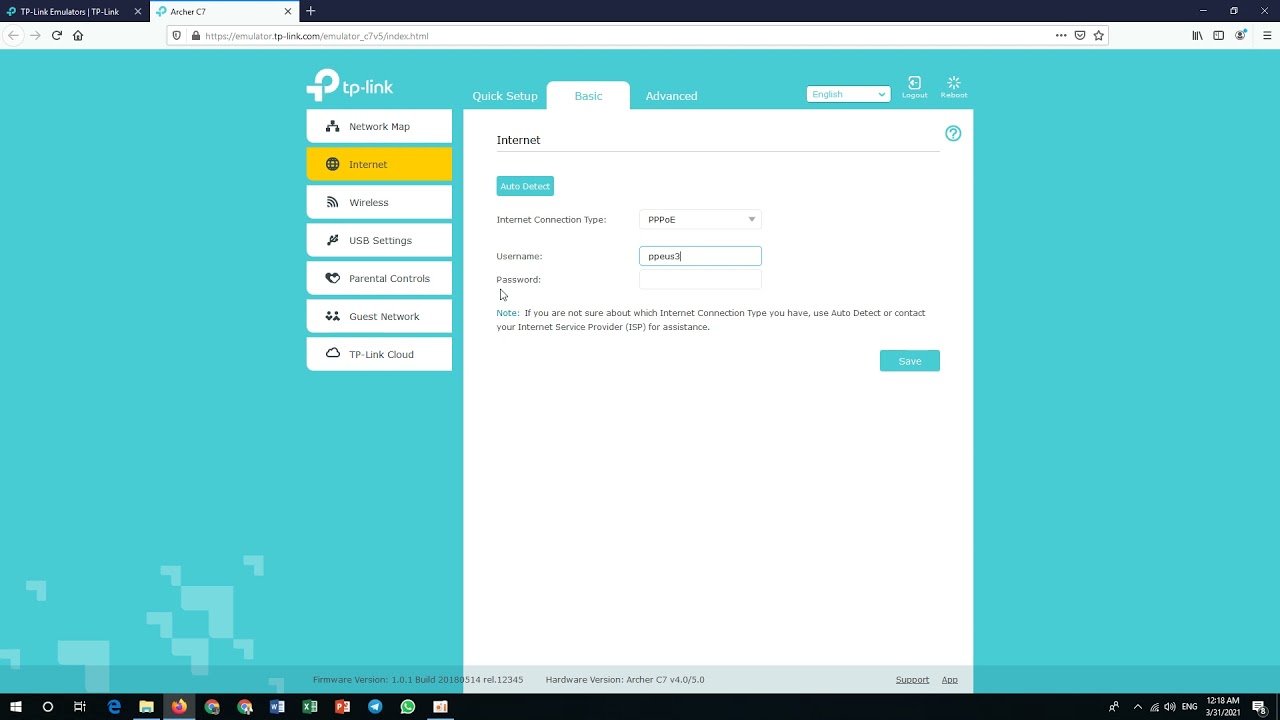
Task: Open Parental Controls
Action: click(x=379, y=278)
